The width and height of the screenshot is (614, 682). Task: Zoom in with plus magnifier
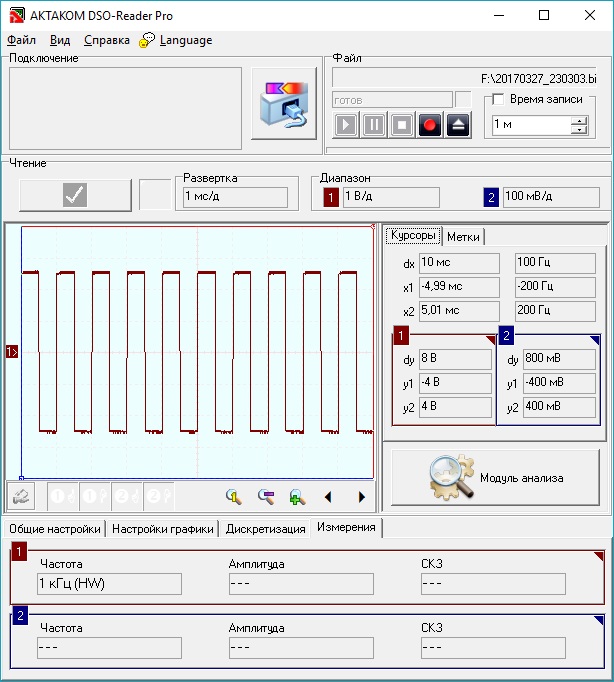297,497
